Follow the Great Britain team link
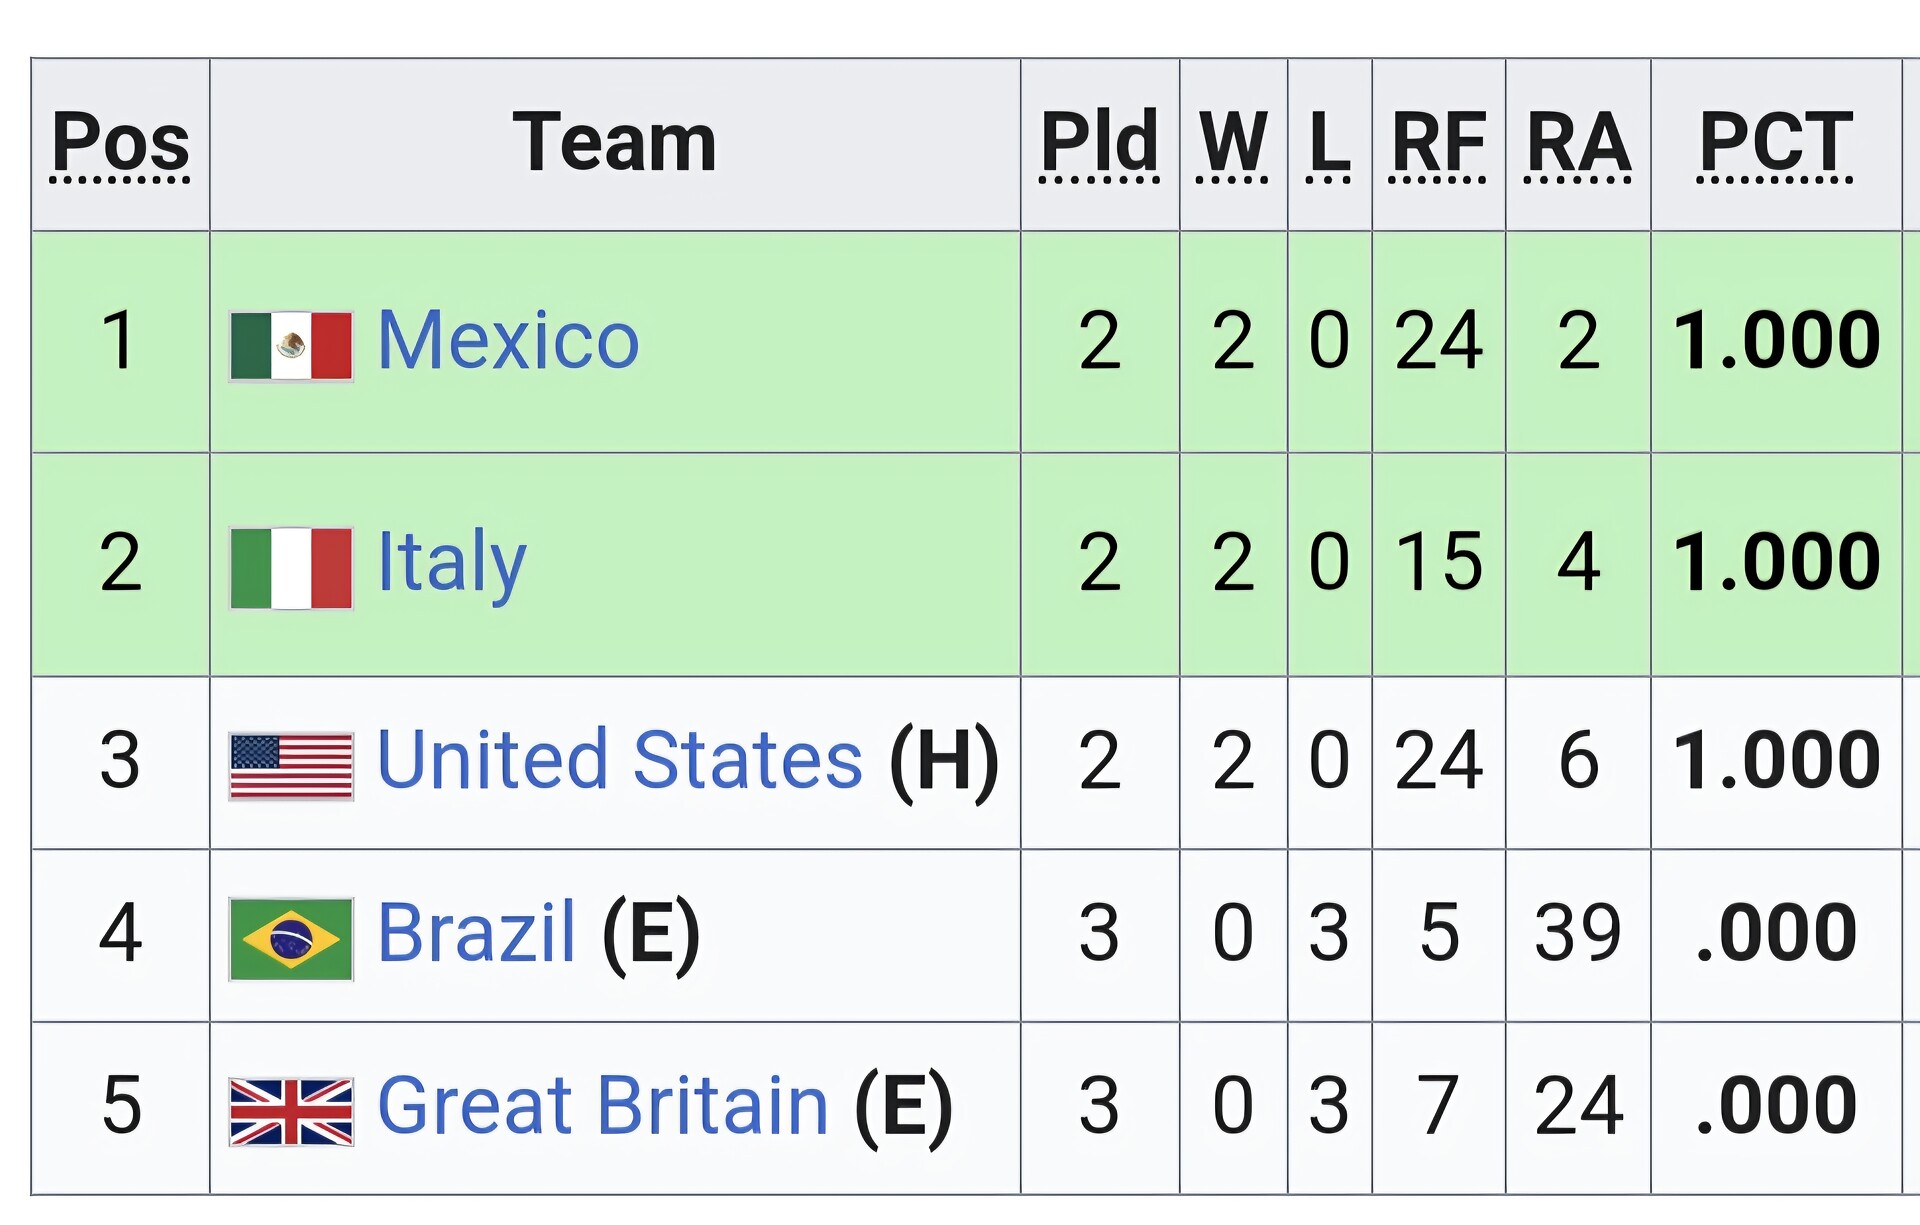The image size is (1920, 1225). [x=603, y=1106]
